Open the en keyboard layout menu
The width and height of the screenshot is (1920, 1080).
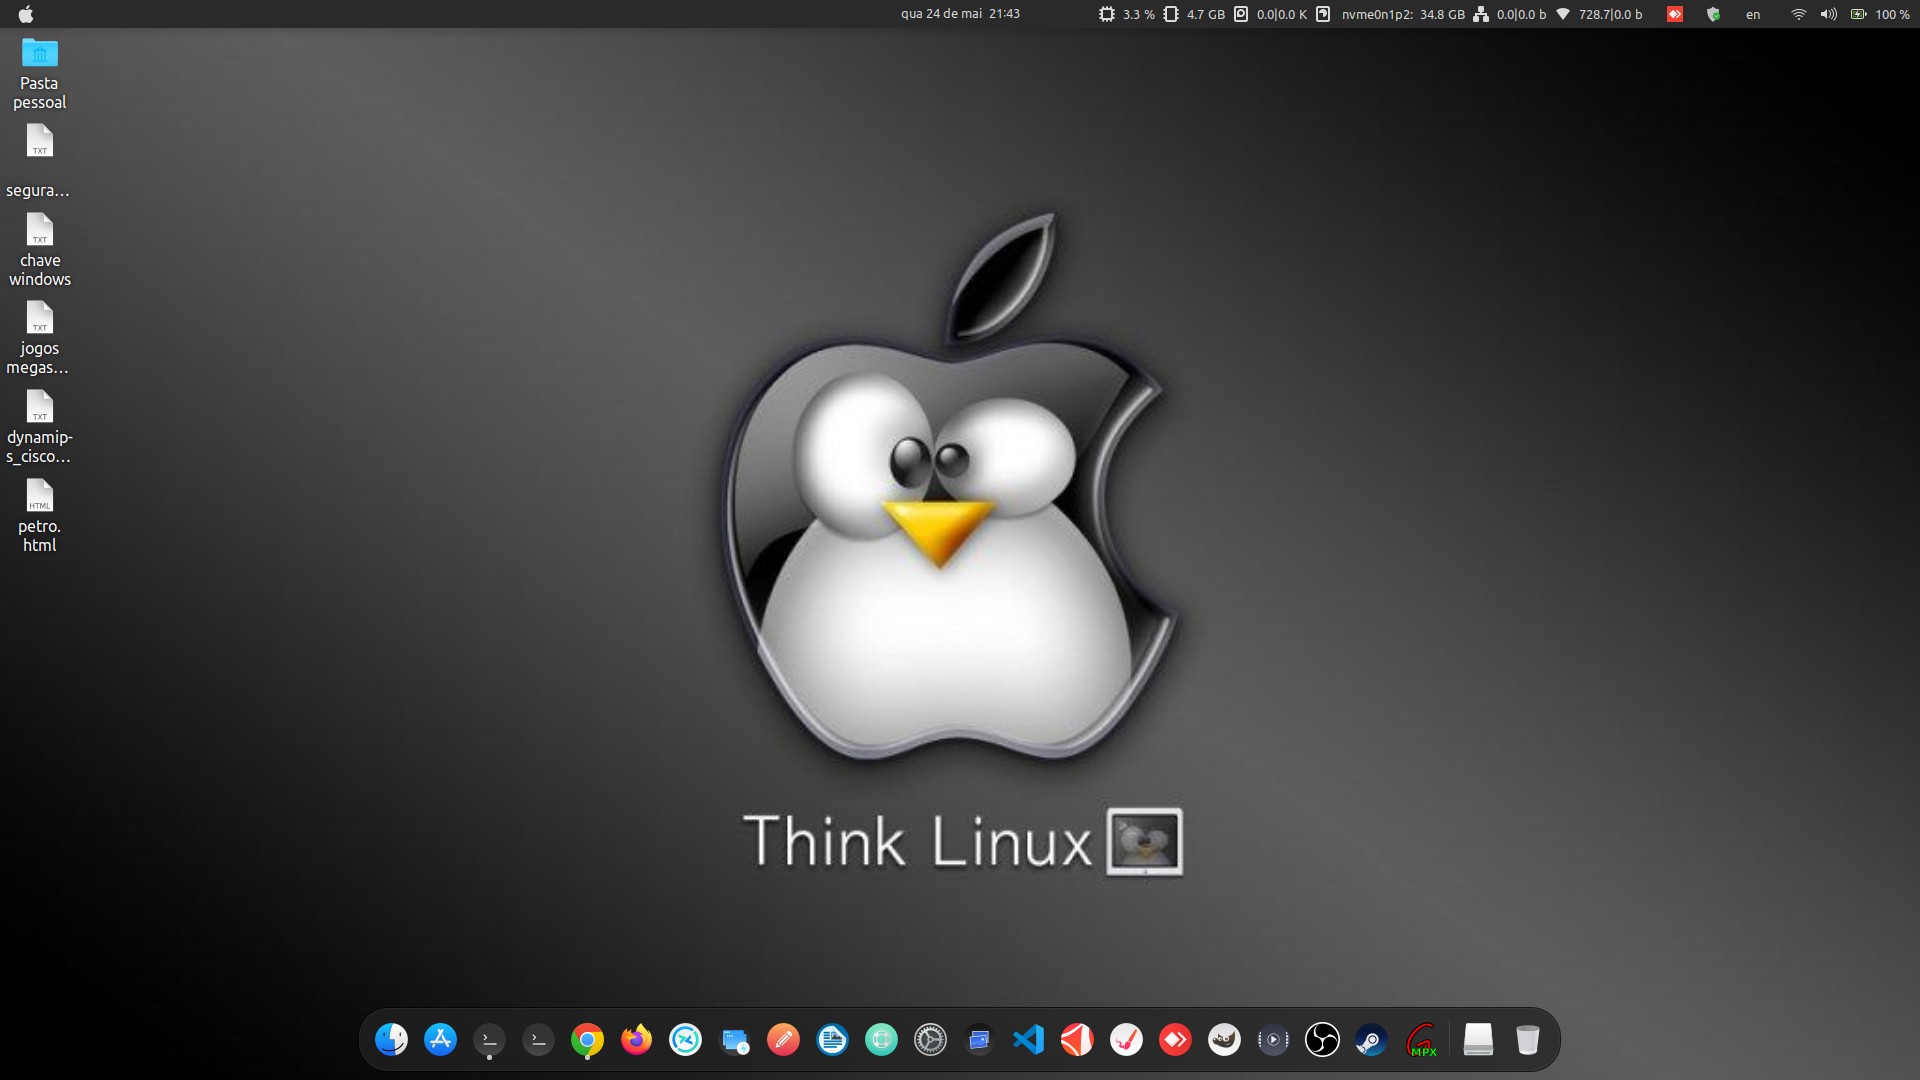[1753, 15]
